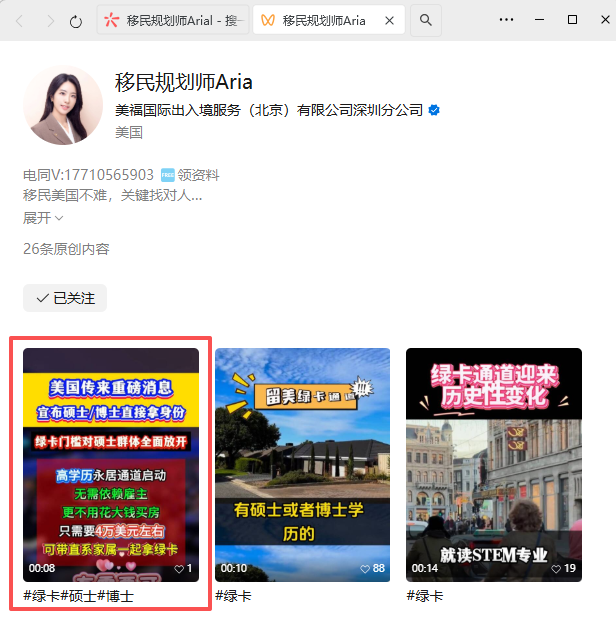Select the active tab 移民规划师Aria
Viewport: 616px width, 617px height.
point(329,20)
